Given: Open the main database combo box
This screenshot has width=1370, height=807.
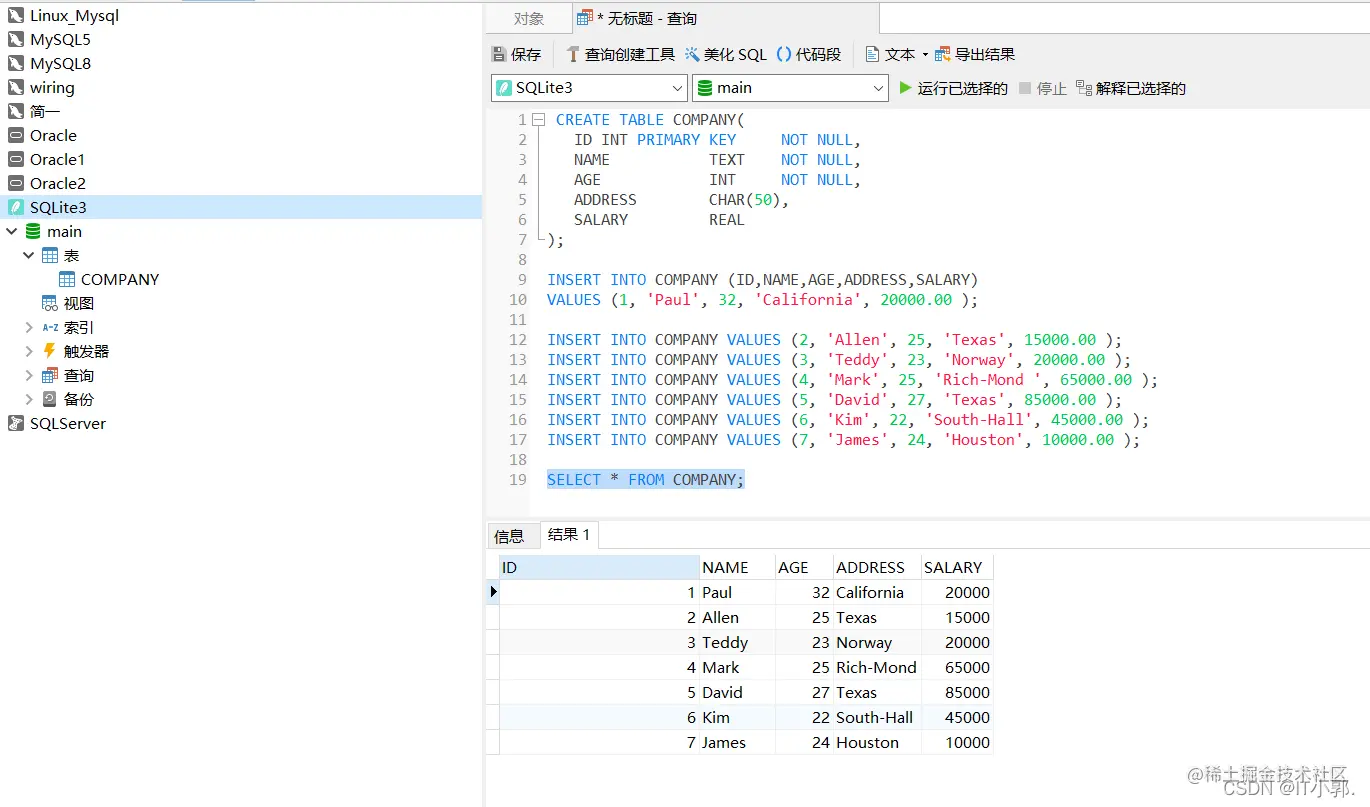Looking at the screenshot, I should pyautogui.click(x=790, y=88).
